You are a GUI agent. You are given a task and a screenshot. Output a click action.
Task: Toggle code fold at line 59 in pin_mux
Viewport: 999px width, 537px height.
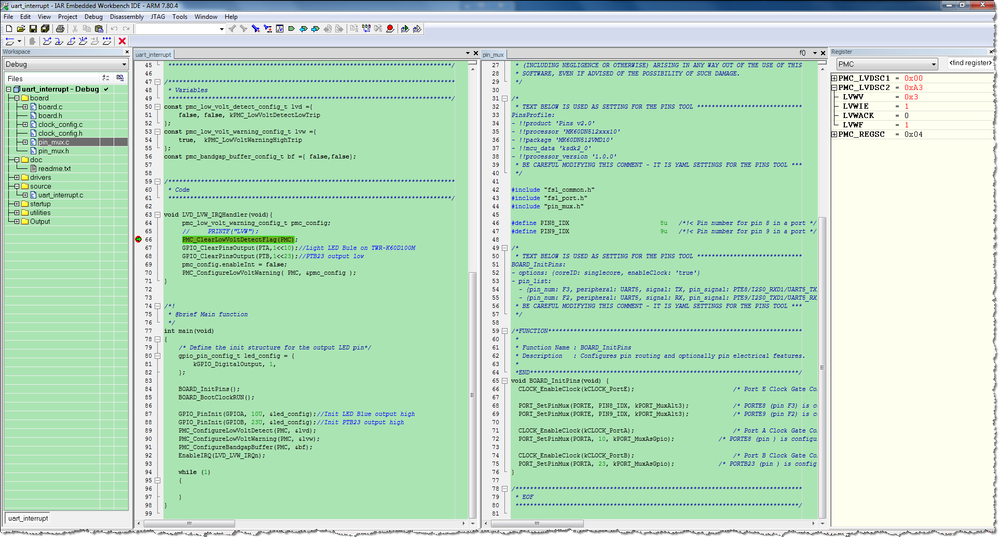(505, 331)
